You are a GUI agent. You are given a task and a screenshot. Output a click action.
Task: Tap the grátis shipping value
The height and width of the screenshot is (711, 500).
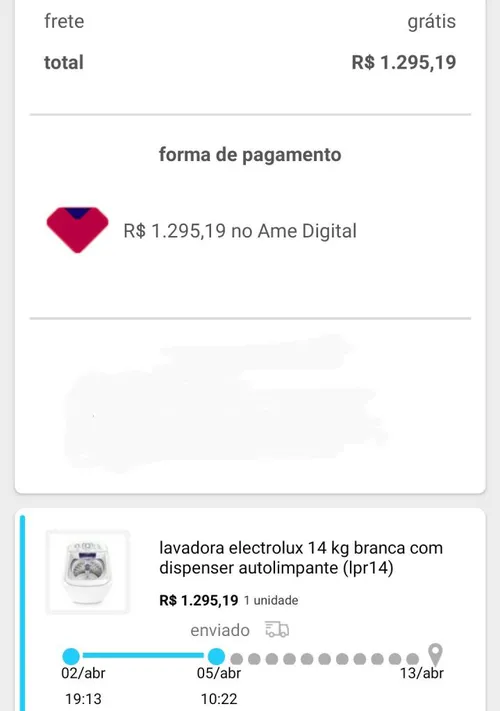click(x=432, y=22)
